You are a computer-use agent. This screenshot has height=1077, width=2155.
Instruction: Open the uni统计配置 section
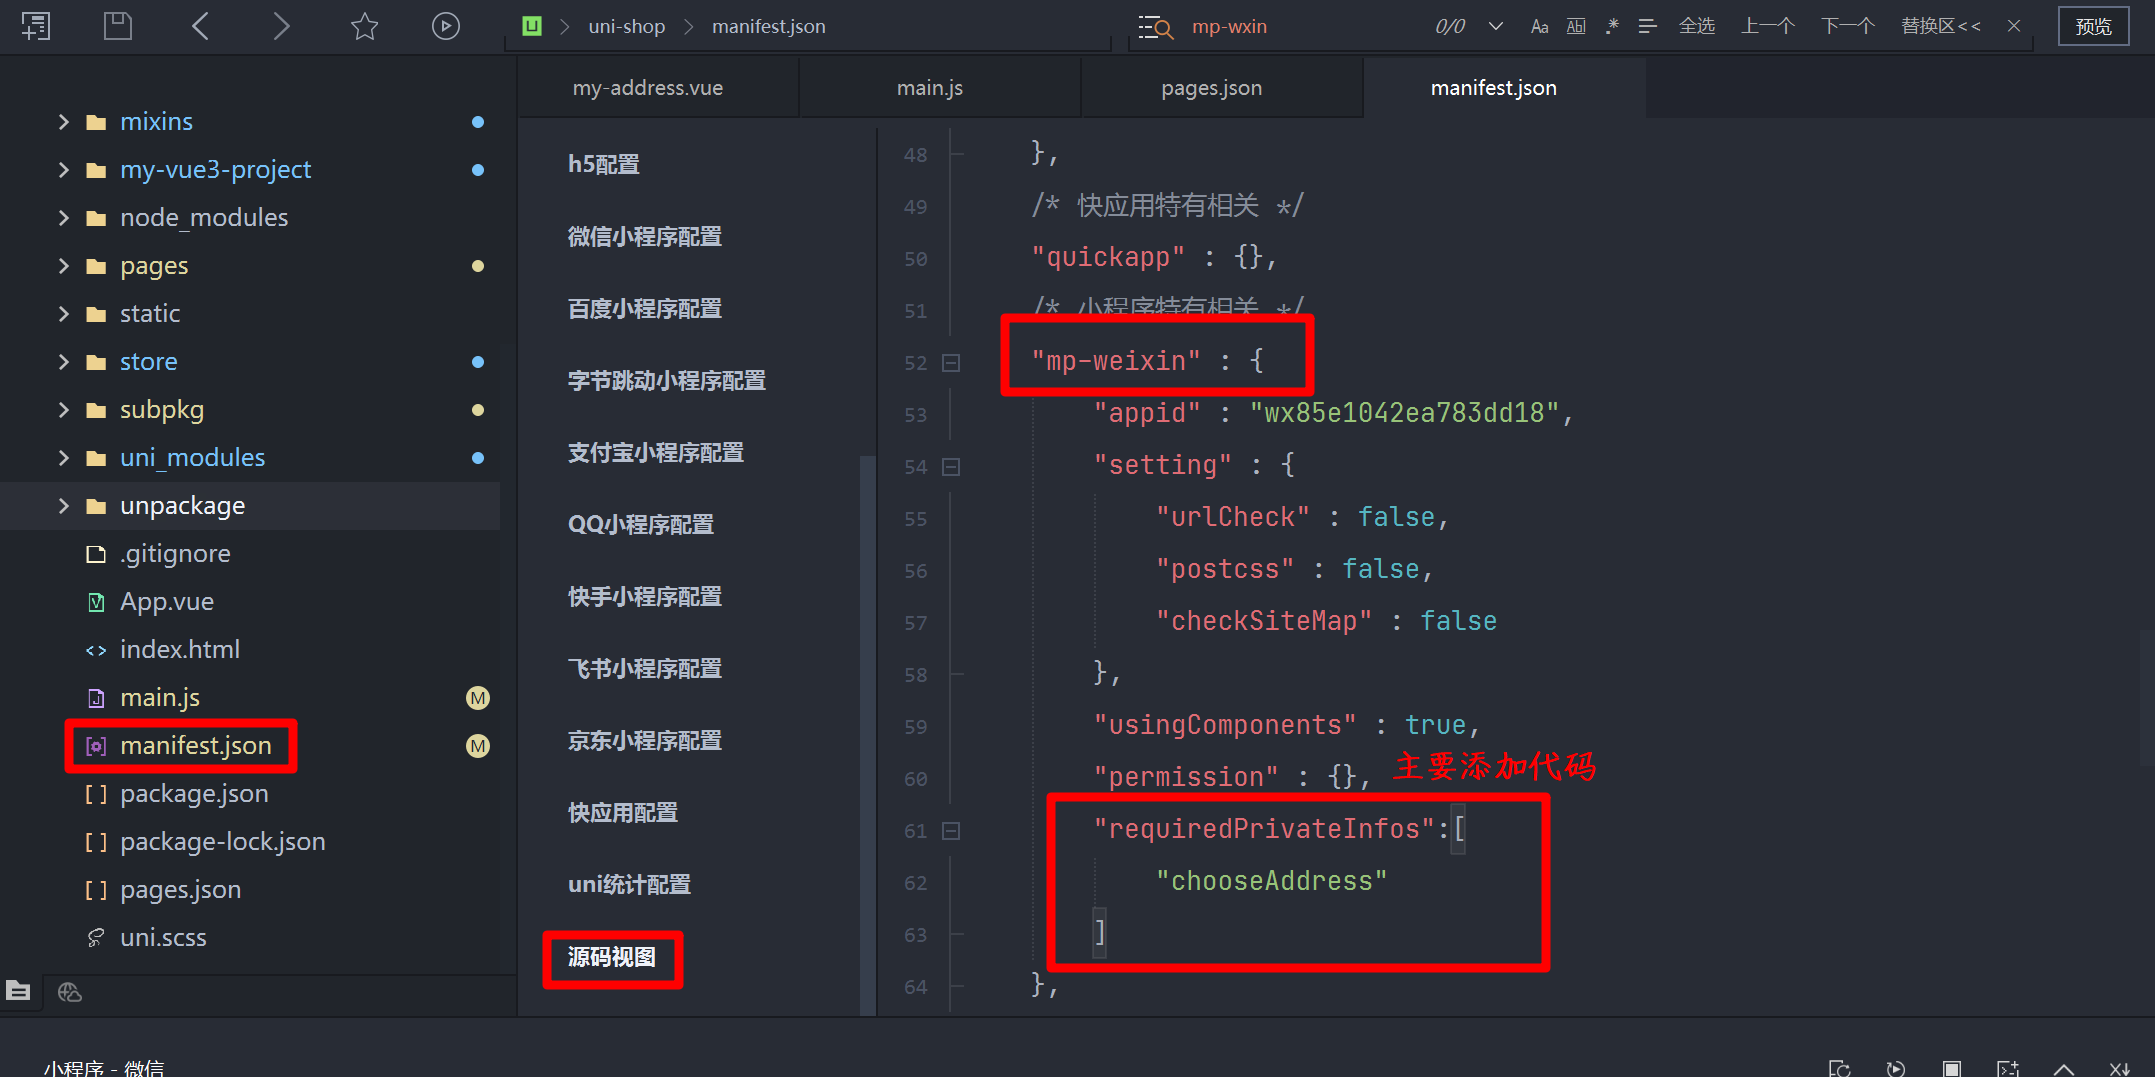click(629, 885)
